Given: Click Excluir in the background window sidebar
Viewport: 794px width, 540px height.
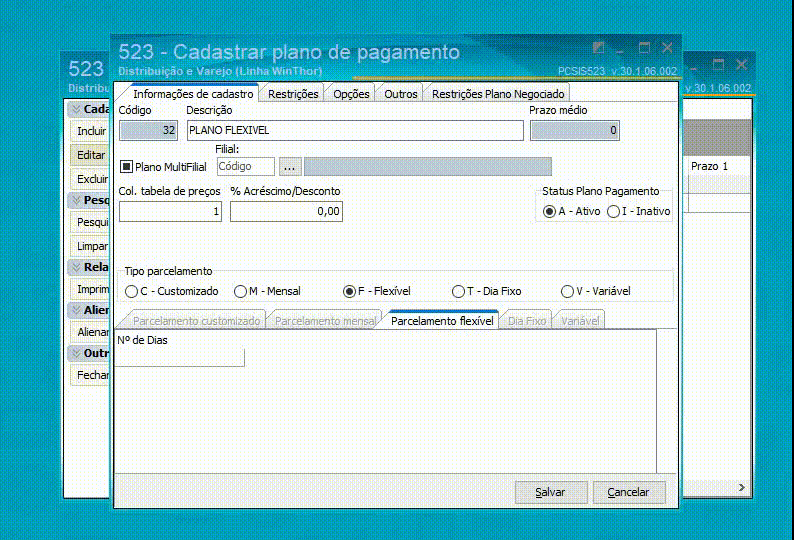Looking at the screenshot, I should 91,179.
